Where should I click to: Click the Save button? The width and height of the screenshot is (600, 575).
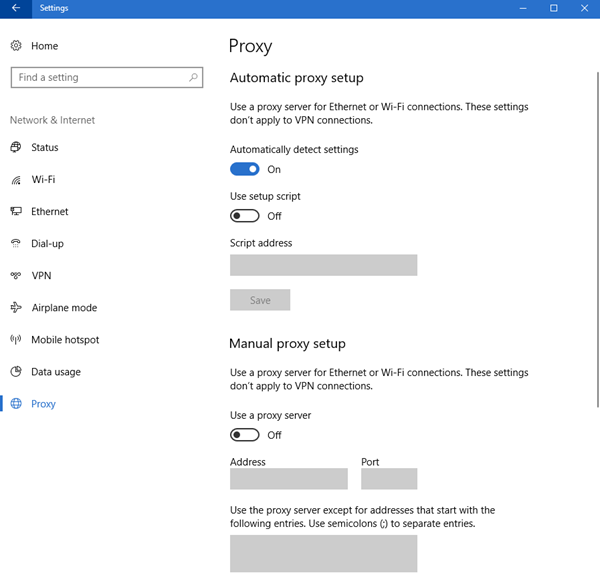260,300
